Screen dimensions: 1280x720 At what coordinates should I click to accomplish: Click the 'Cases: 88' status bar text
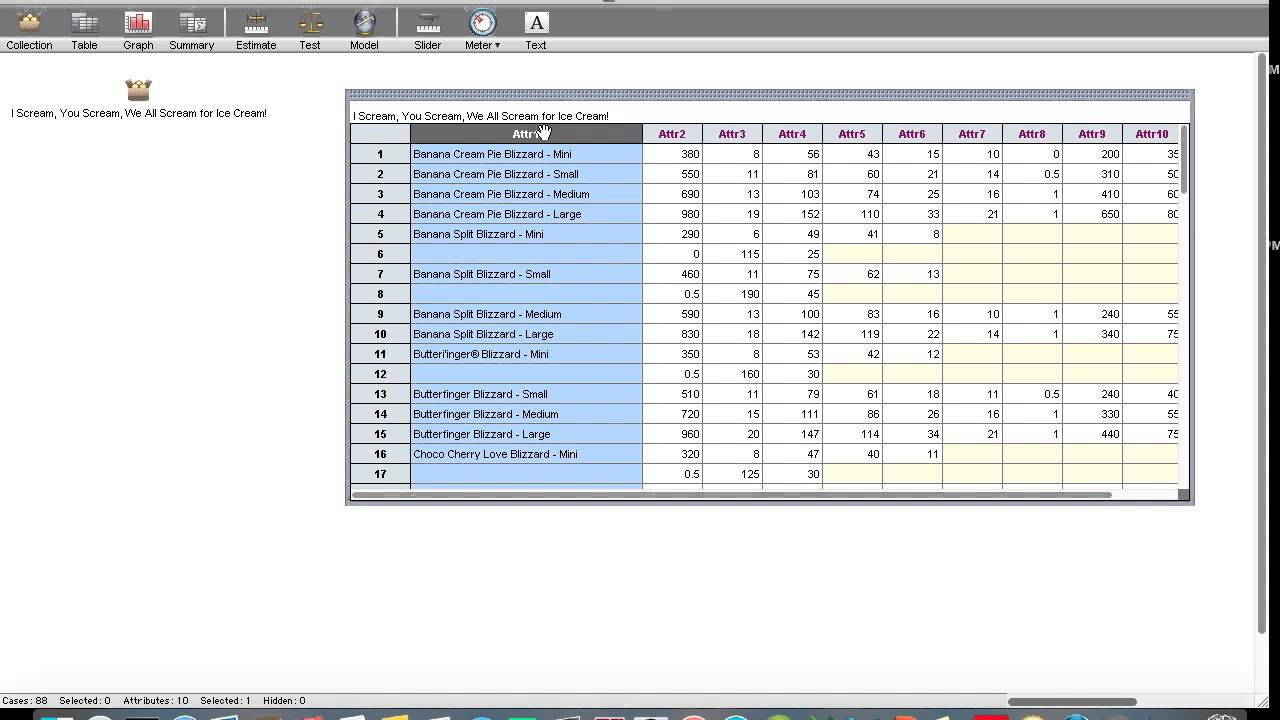(x=25, y=701)
